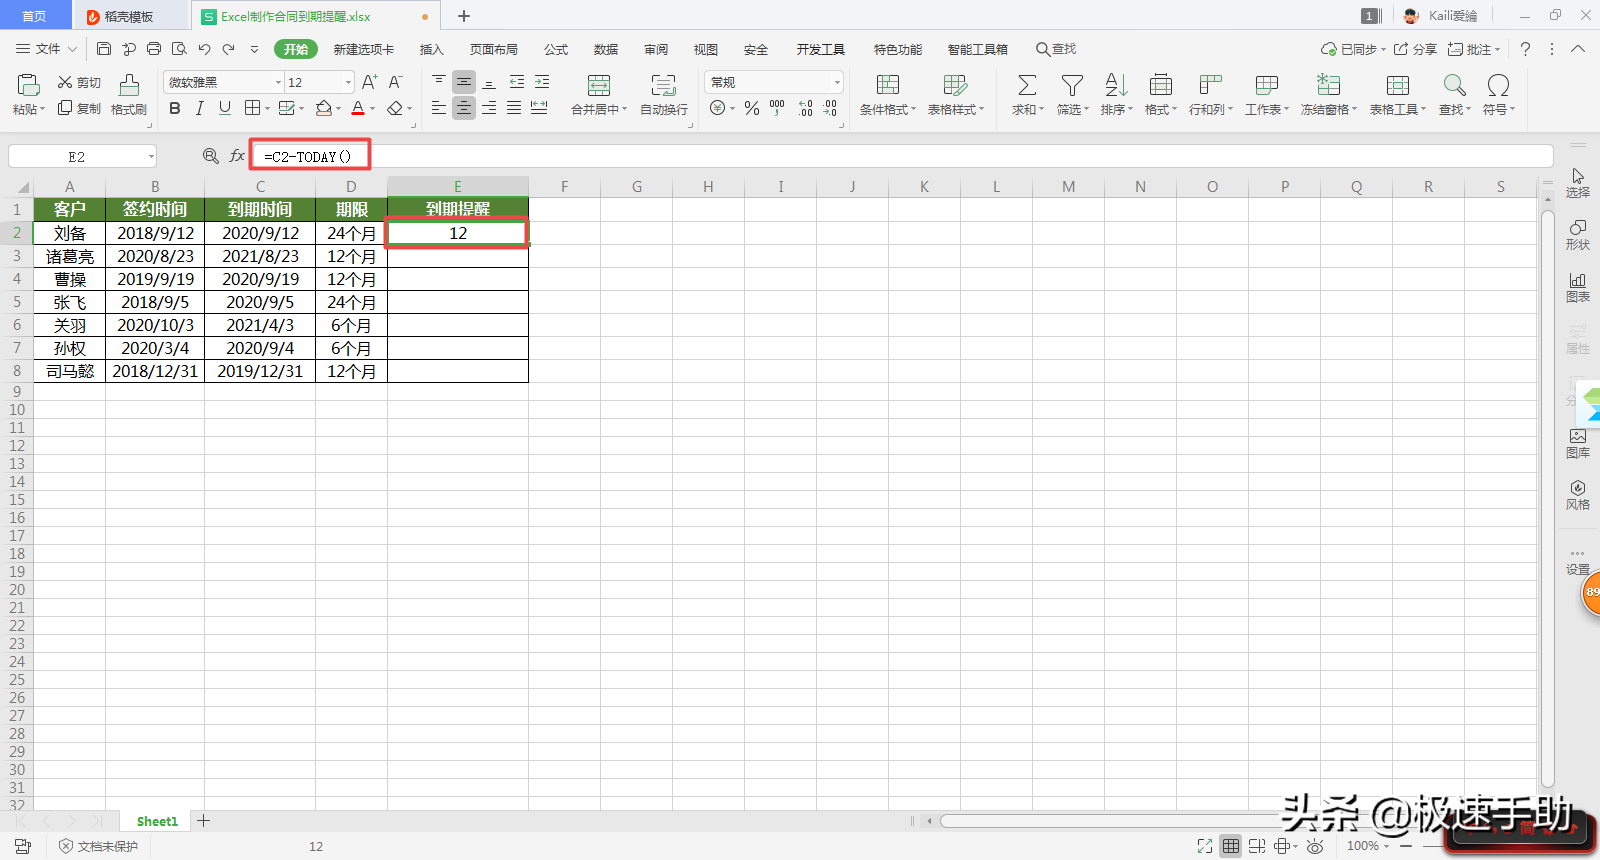Open the Review (审阅) tab
Viewport: 1600px width, 860px height.
click(656, 49)
